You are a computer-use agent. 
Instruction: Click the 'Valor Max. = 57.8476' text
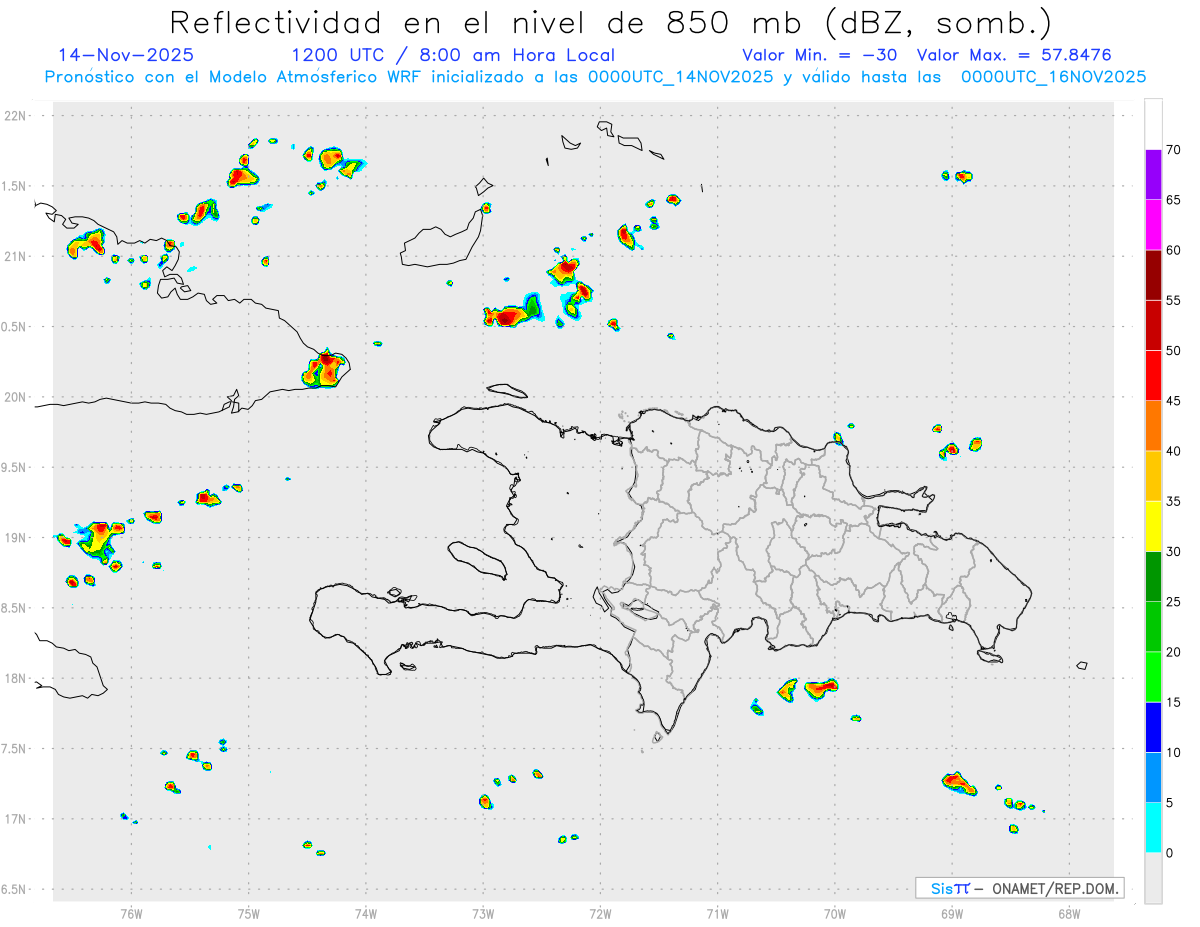pos(1014,55)
